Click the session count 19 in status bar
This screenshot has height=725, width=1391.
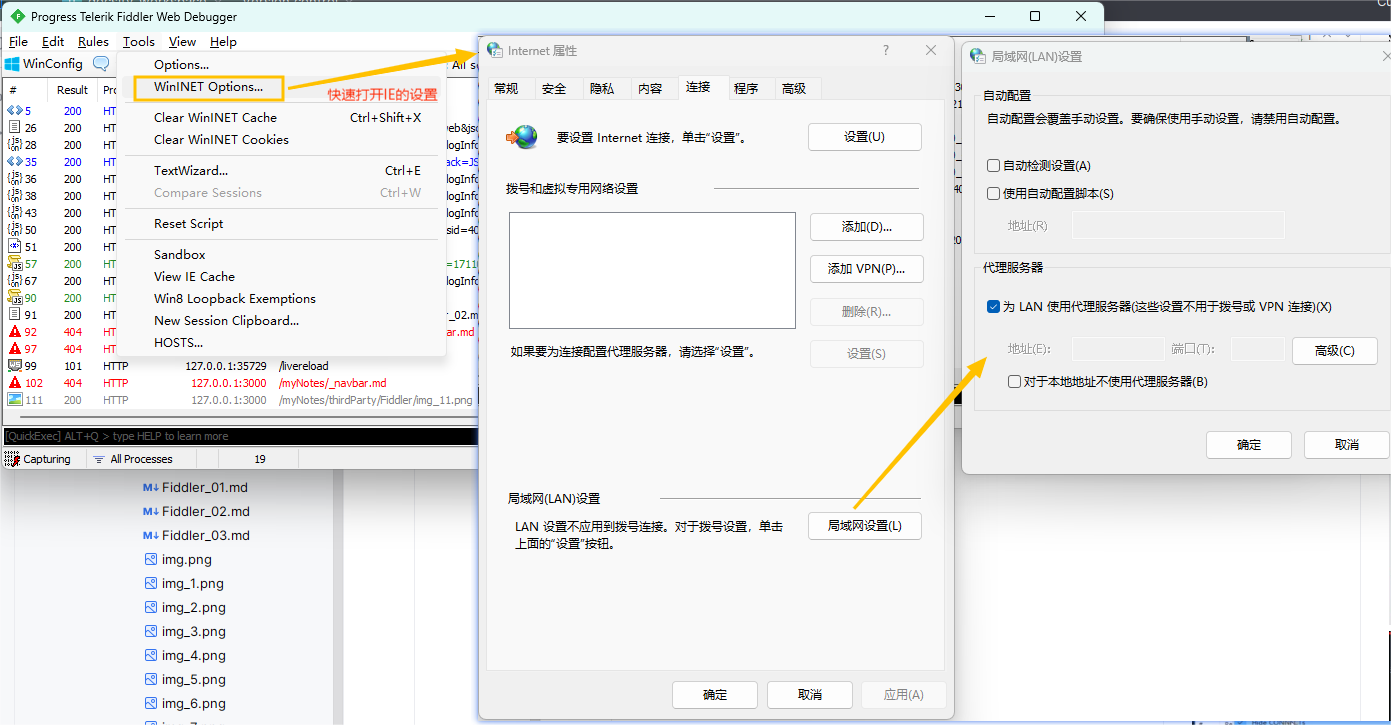[x=260, y=459]
